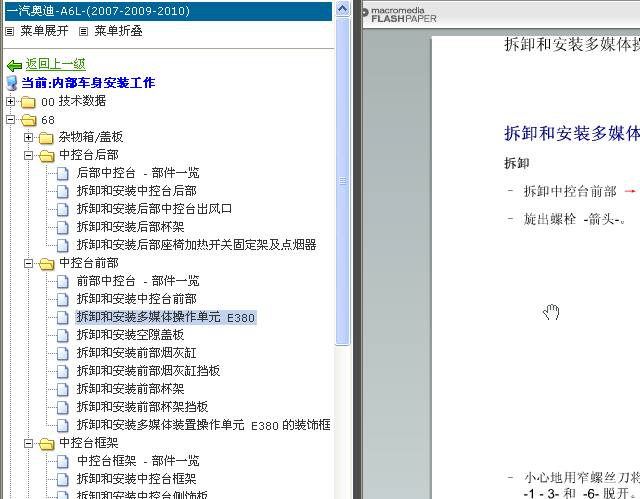Open 拆卸和安装中控台框架 document
This screenshot has width=640, height=499.
click(137, 479)
